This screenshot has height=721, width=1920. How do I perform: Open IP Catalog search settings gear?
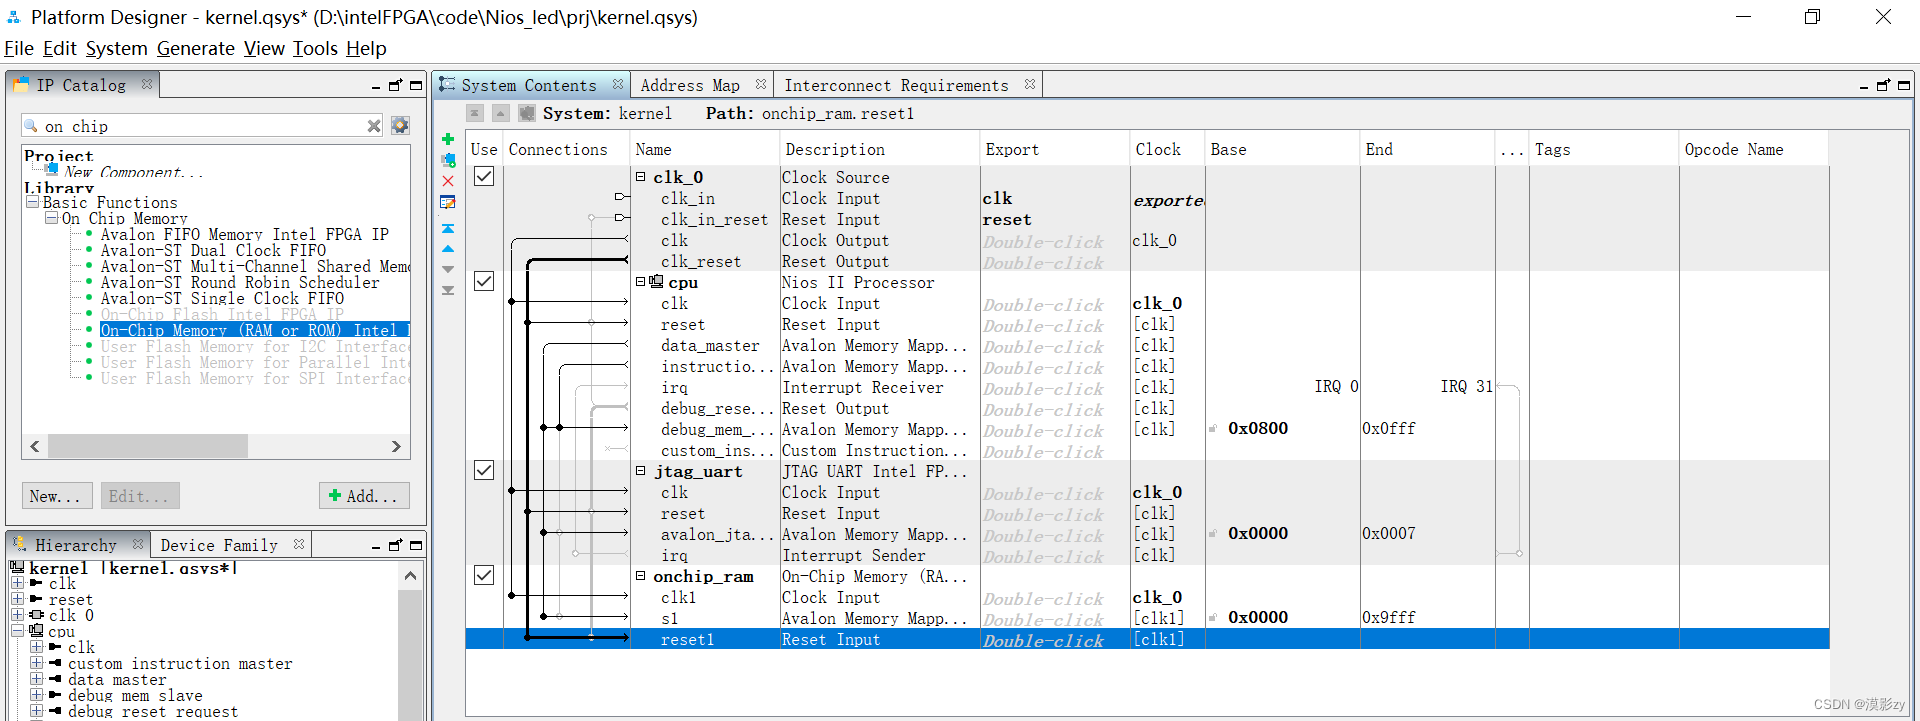400,125
